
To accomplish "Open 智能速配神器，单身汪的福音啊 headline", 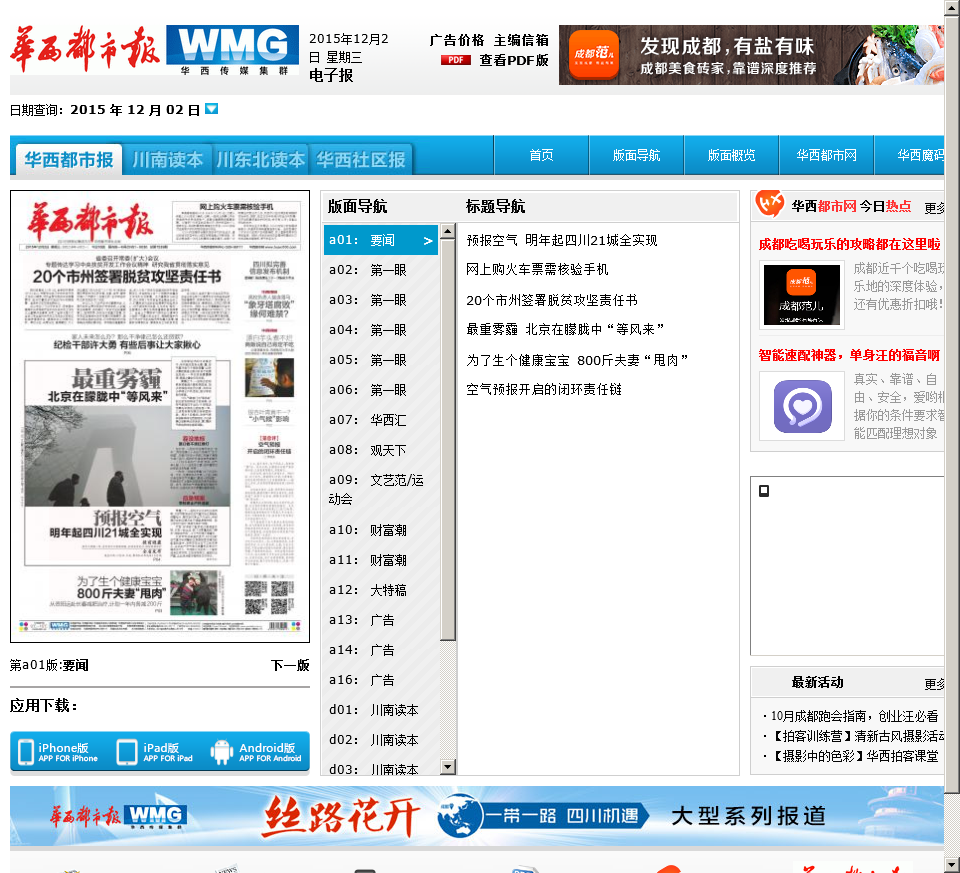I will tap(849, 355).
